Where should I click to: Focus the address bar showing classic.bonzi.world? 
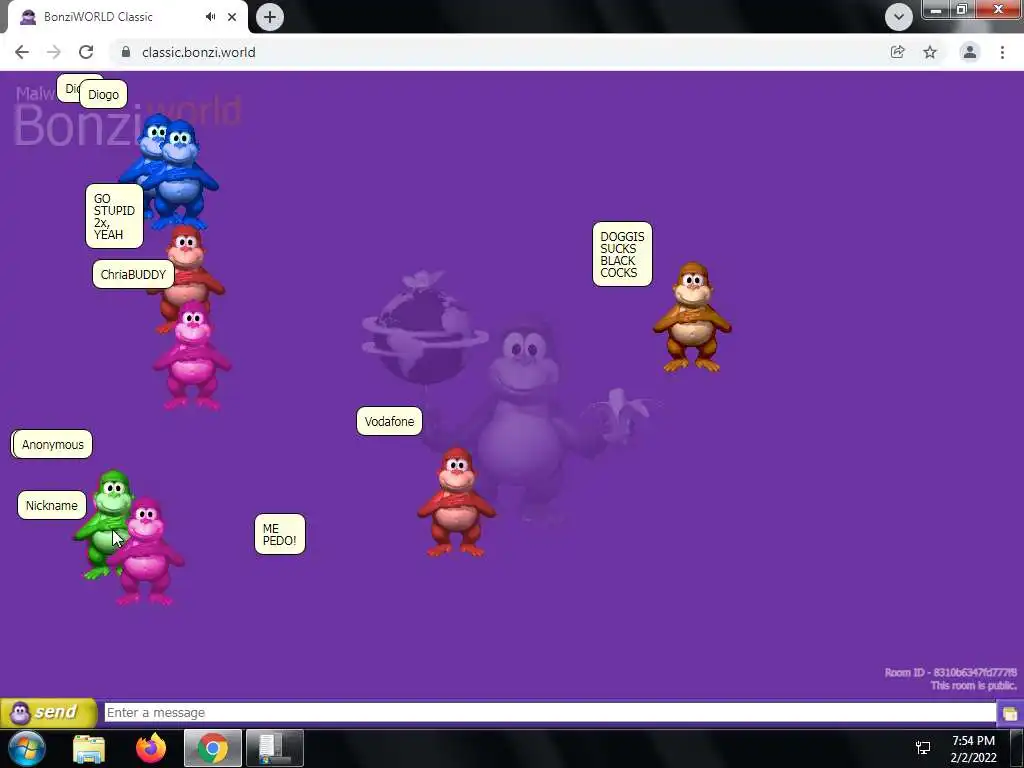click(x=496, y=52)
